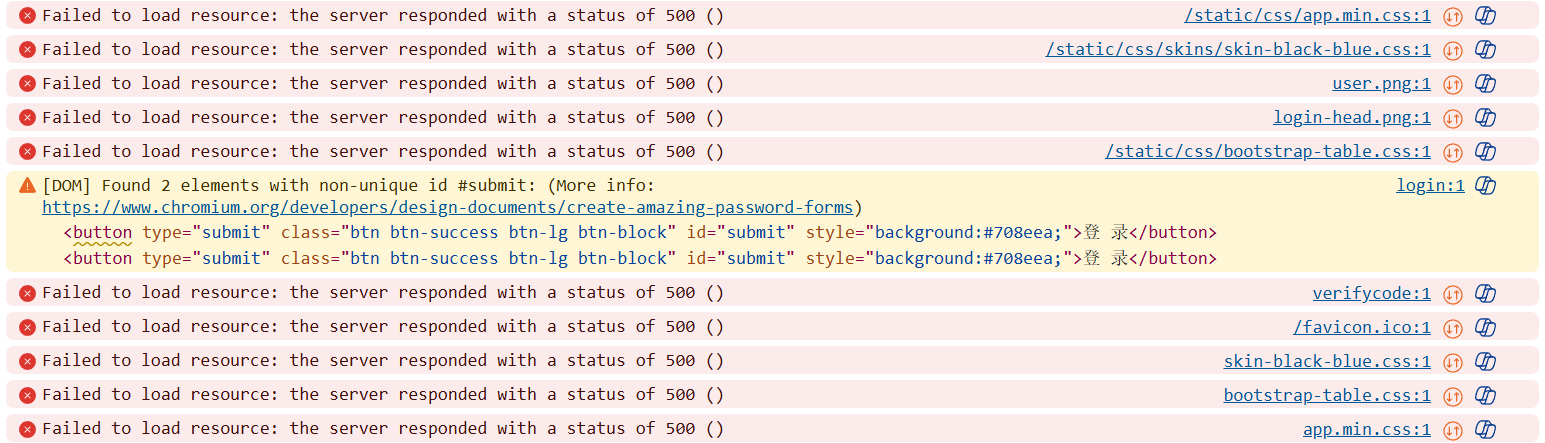Image resolution: width=1545 pixels, height=443 pixels.
Task: Click Copilot icon next to /favicon.ico:1
Action: [x=1486, y=327]
